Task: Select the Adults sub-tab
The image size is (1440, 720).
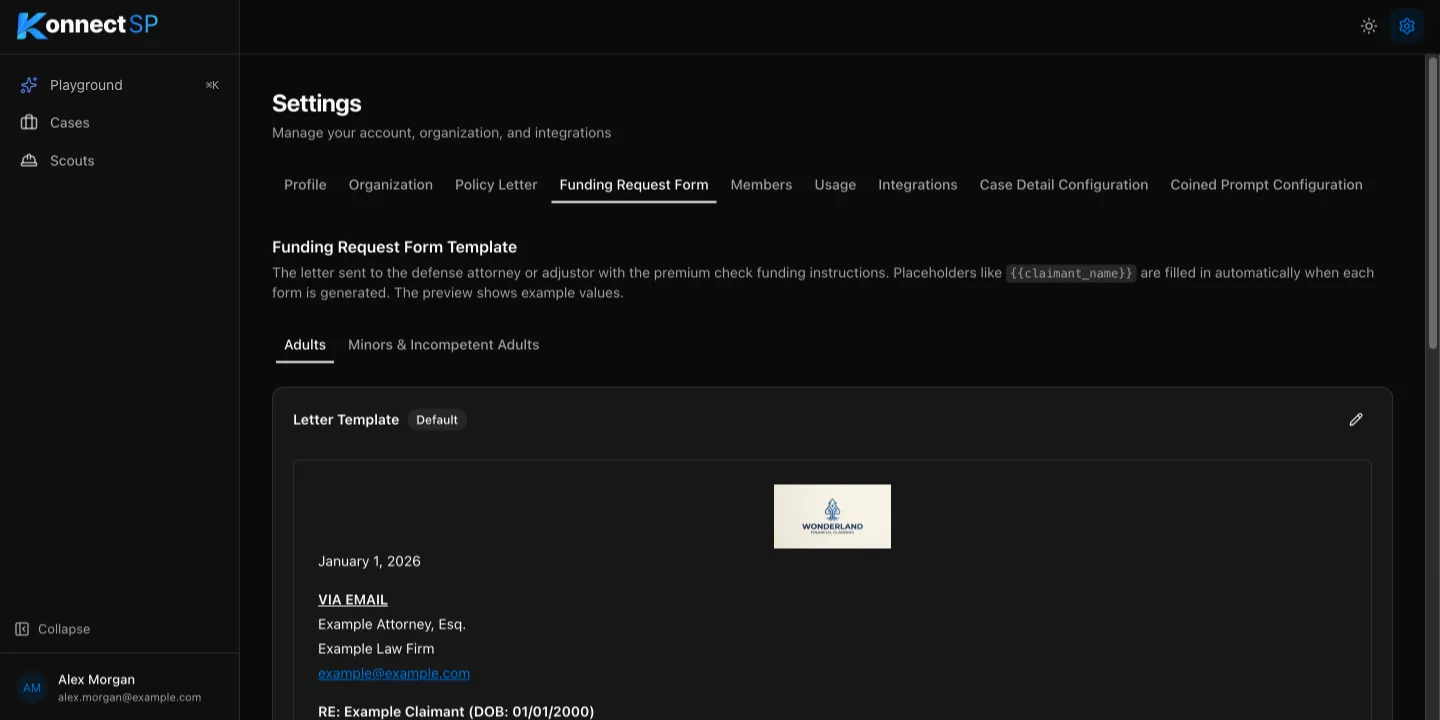Action: coord(305,345)
